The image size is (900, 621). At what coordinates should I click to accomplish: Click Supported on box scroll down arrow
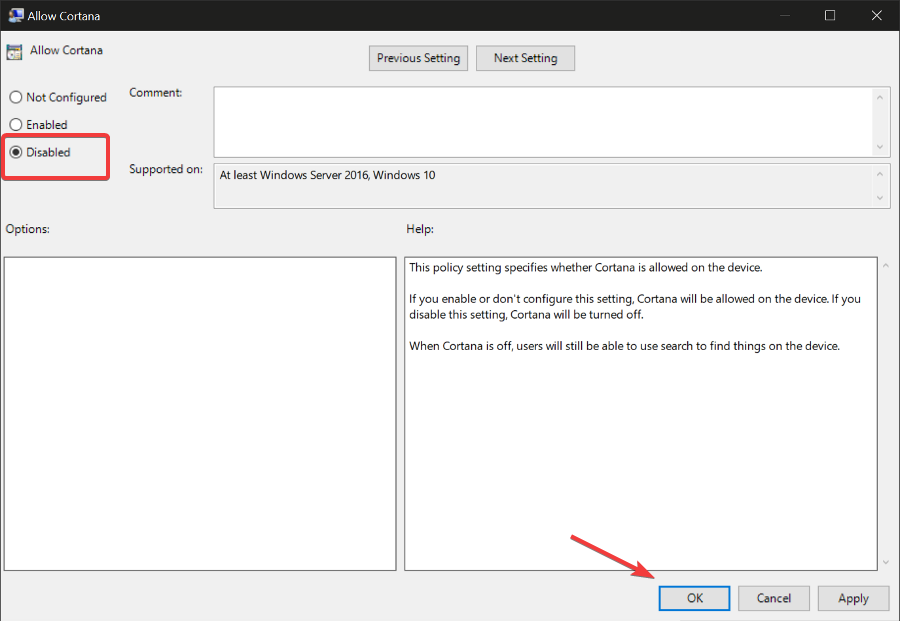click(x=880, y=198)
